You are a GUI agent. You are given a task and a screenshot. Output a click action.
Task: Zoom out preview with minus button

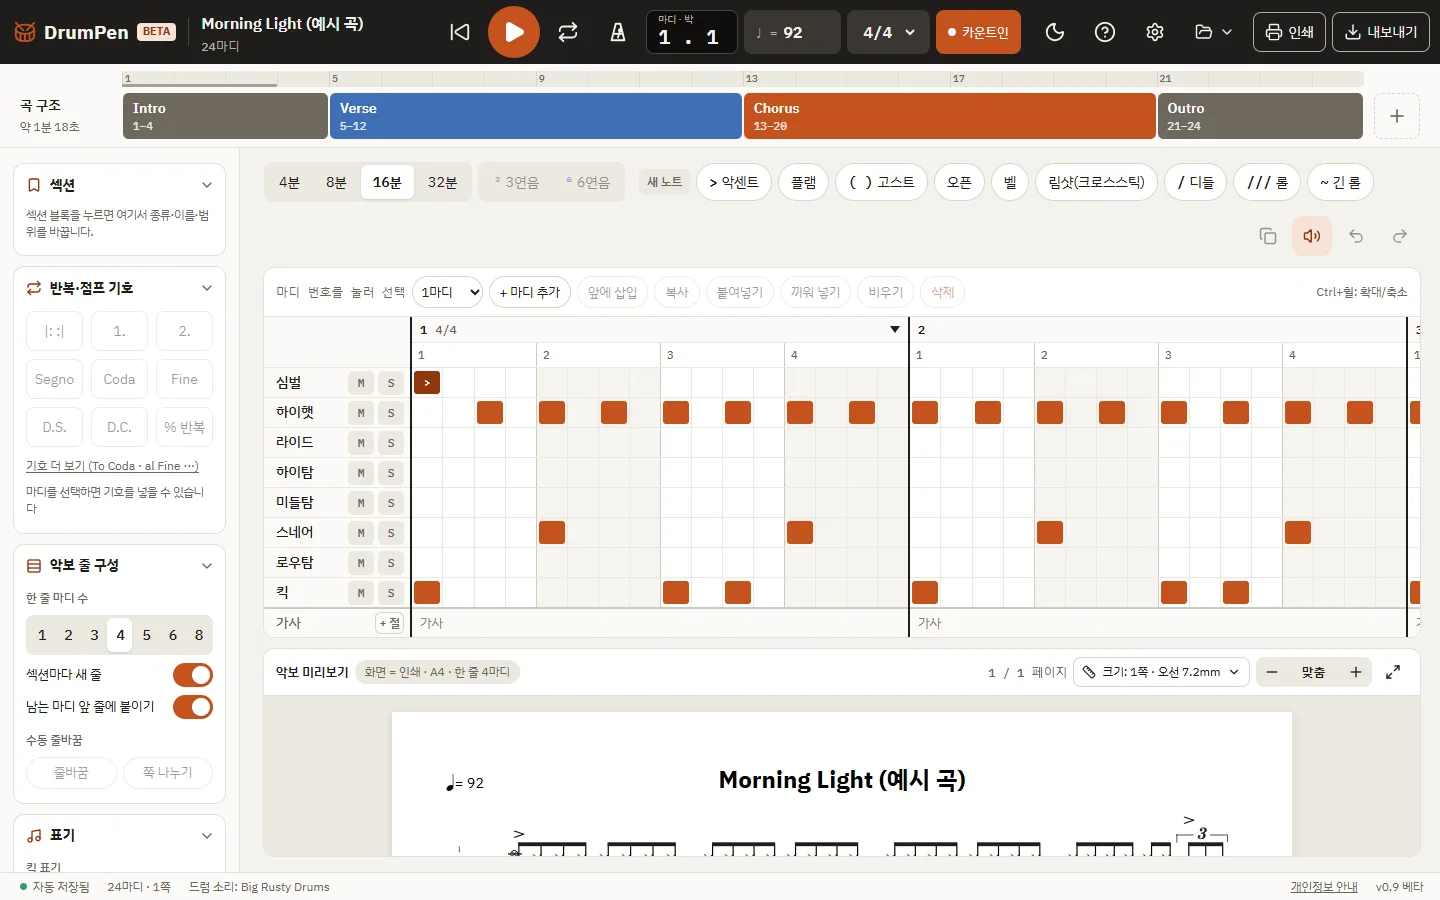[x=1272, y=672]
